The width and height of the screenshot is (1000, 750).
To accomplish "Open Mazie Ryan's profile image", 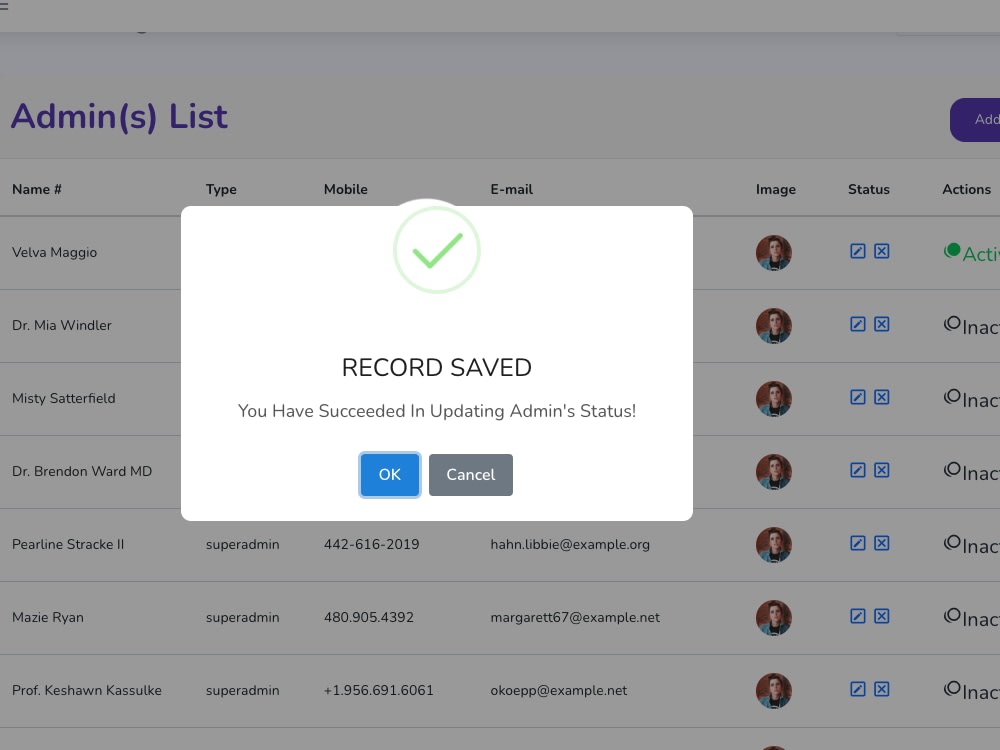I will coord(774,618).
